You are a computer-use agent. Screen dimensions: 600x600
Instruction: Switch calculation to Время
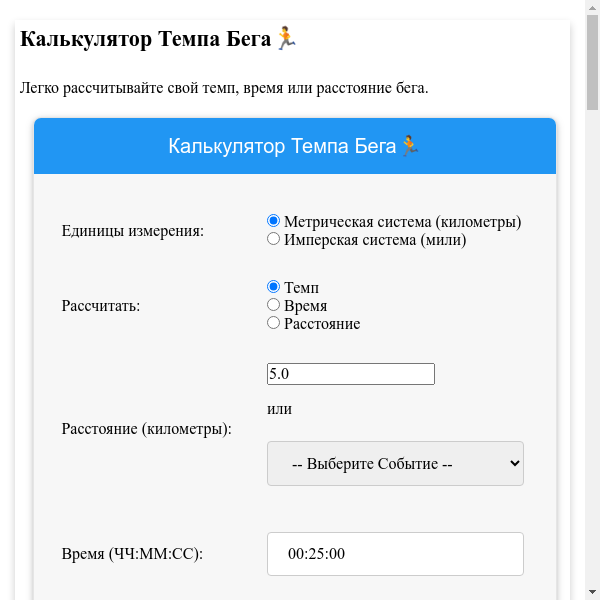point(273,305)
